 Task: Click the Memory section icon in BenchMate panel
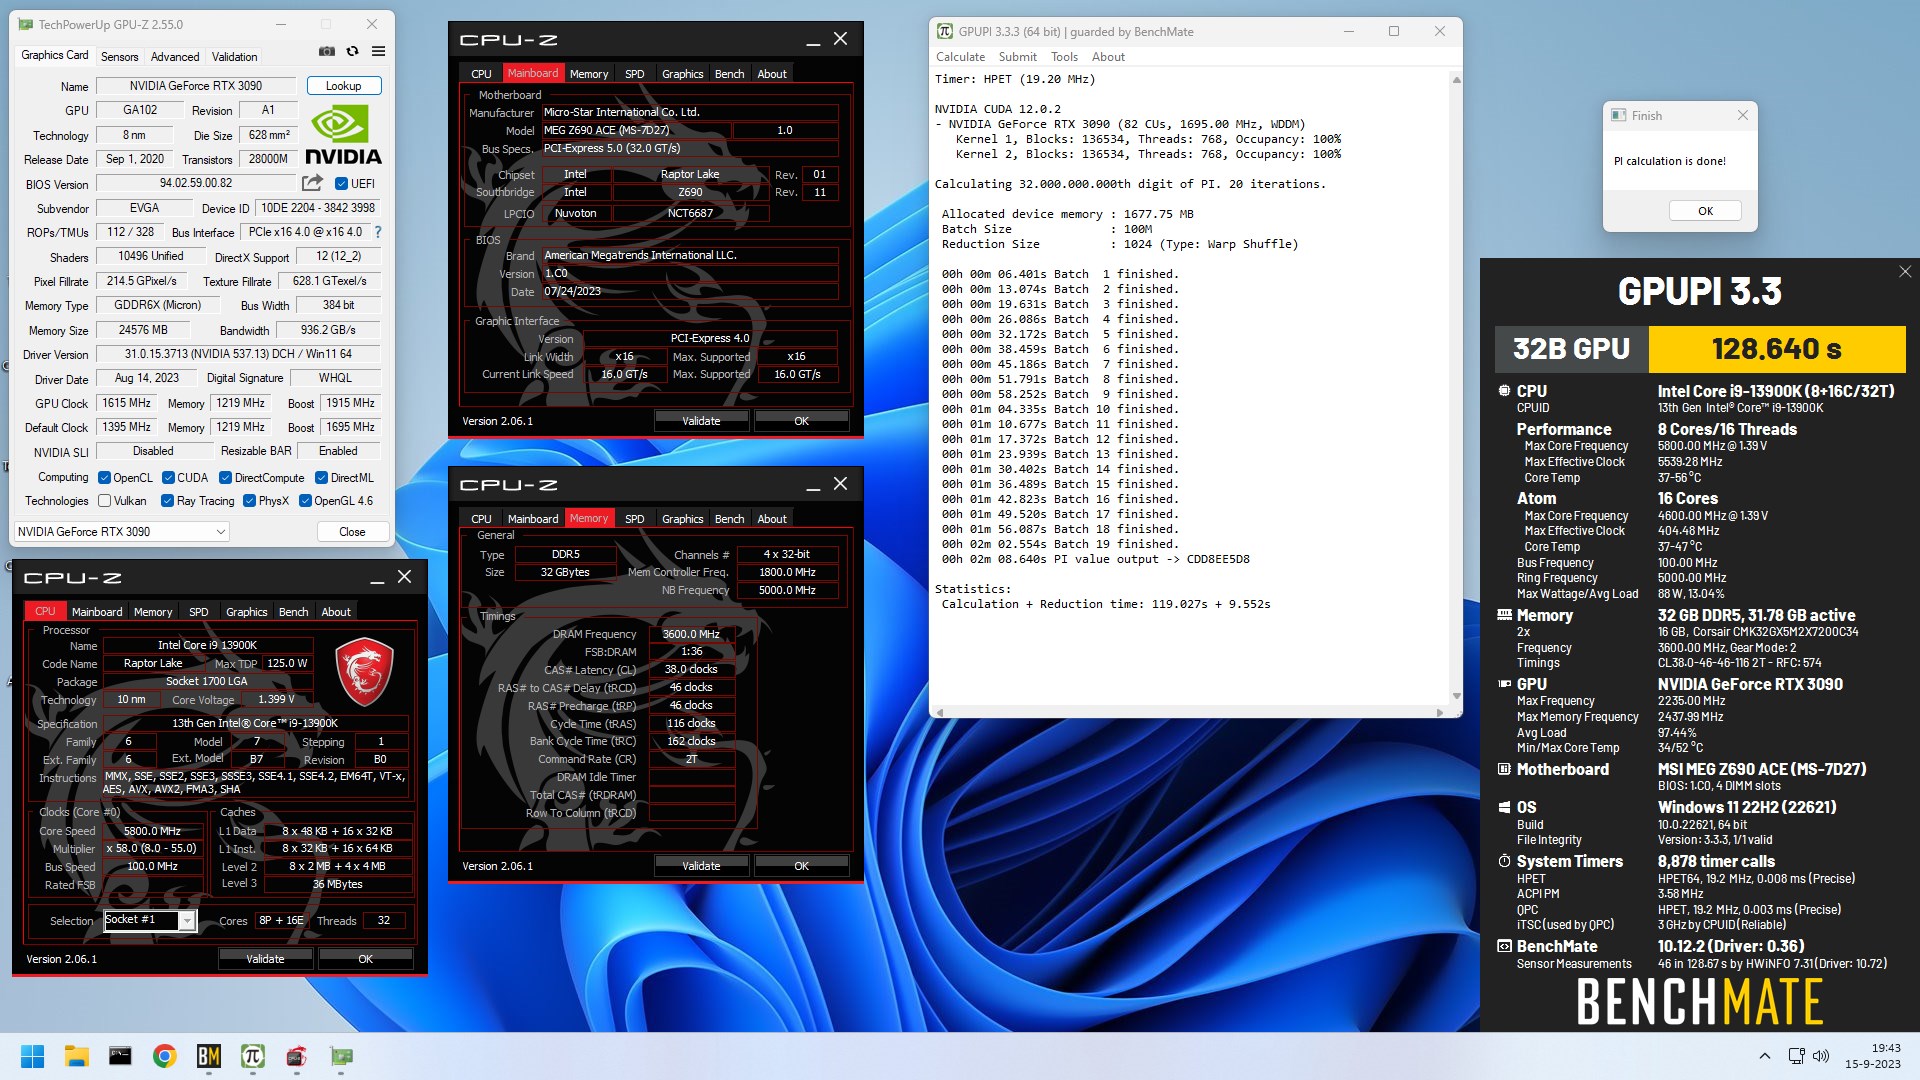[1504, 615]
